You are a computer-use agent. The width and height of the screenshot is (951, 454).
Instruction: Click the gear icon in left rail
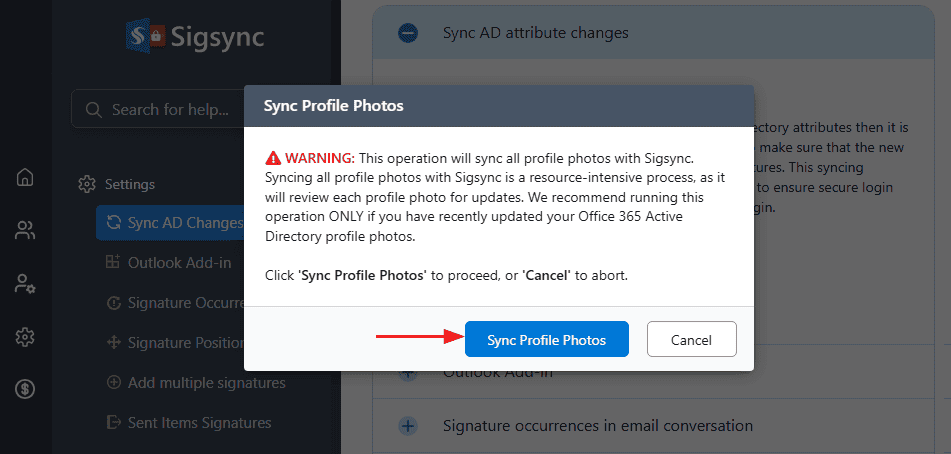pyautogui.click(x=25, y=336)
